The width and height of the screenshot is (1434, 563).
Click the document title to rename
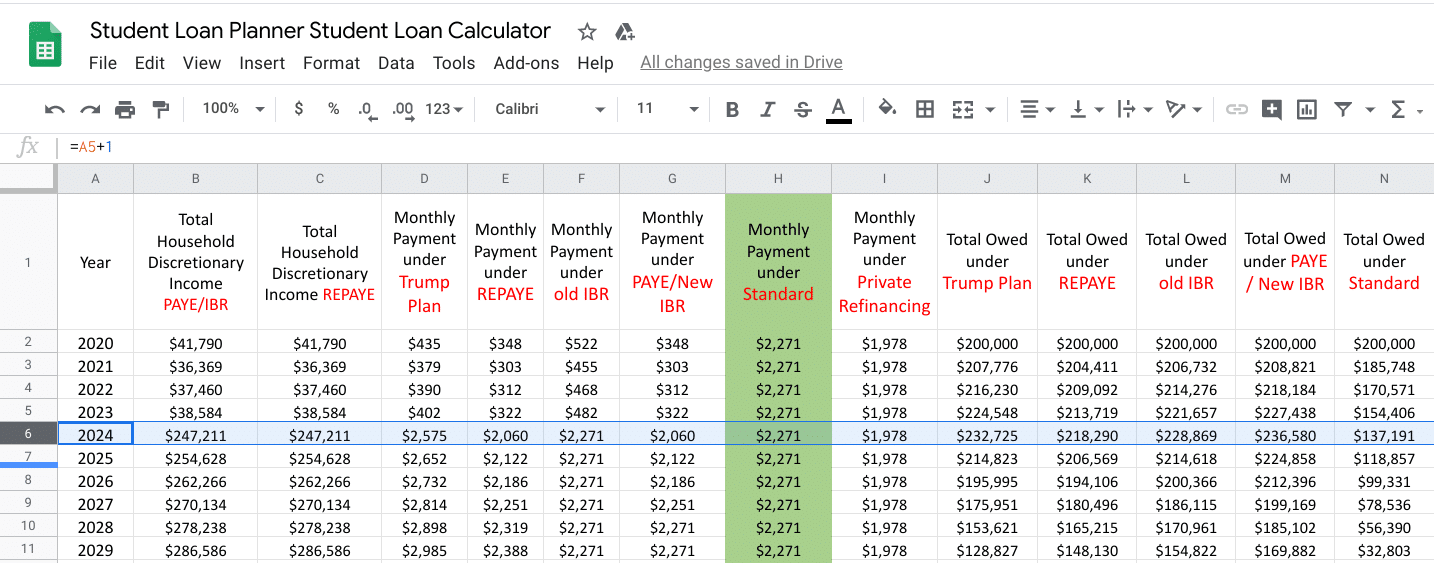pyautogui.click(x=320, y=31)
